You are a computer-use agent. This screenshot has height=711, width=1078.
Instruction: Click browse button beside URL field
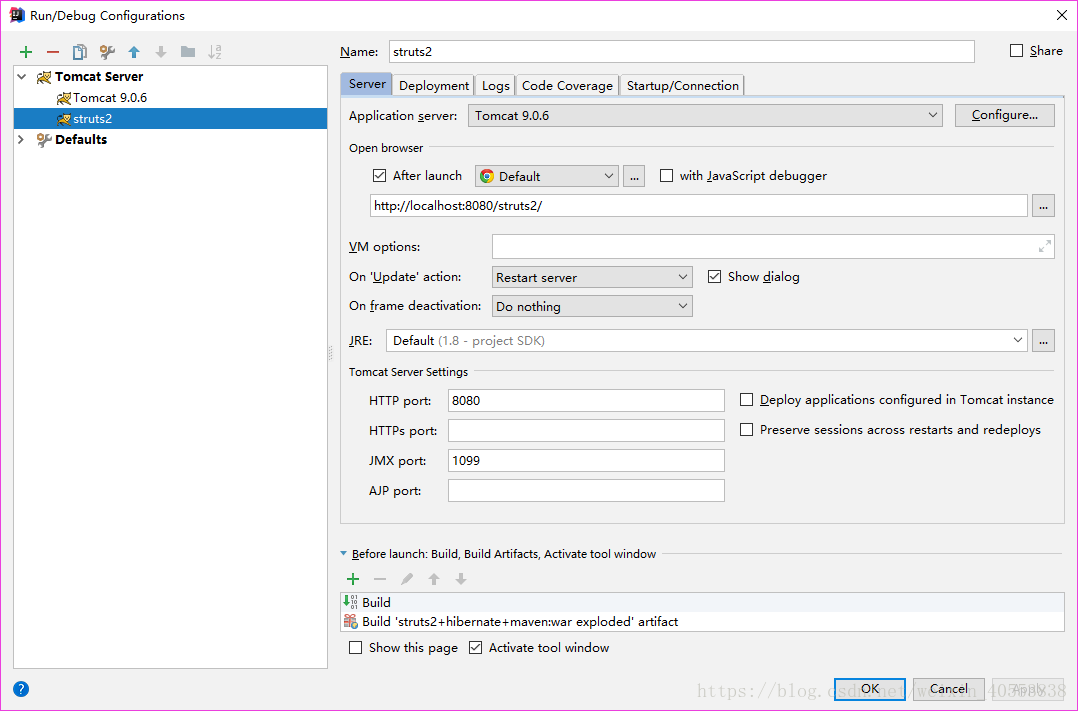[1044, 206]
